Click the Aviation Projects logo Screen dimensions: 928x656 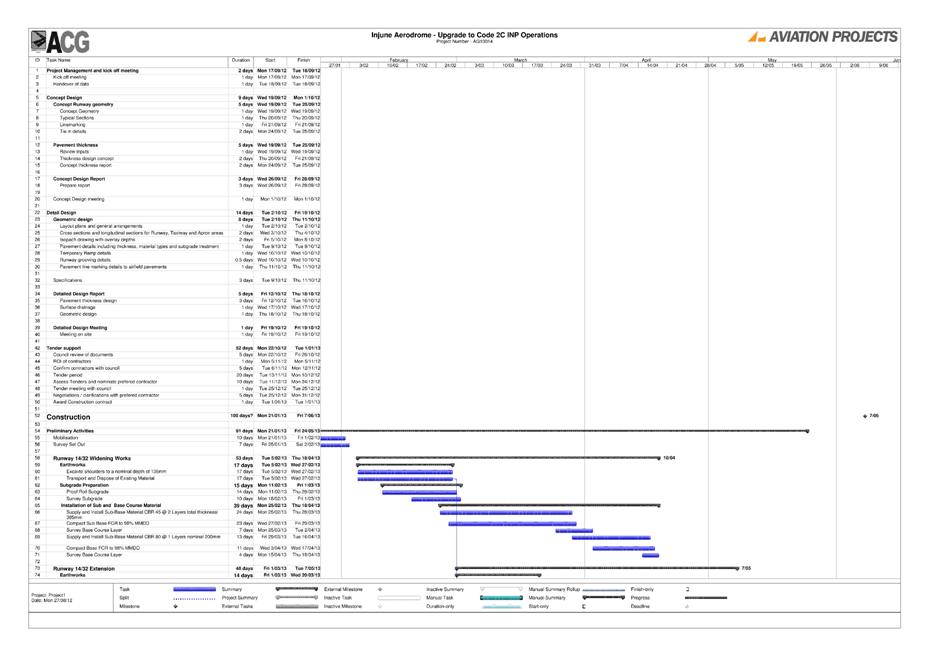coord(822,37)
